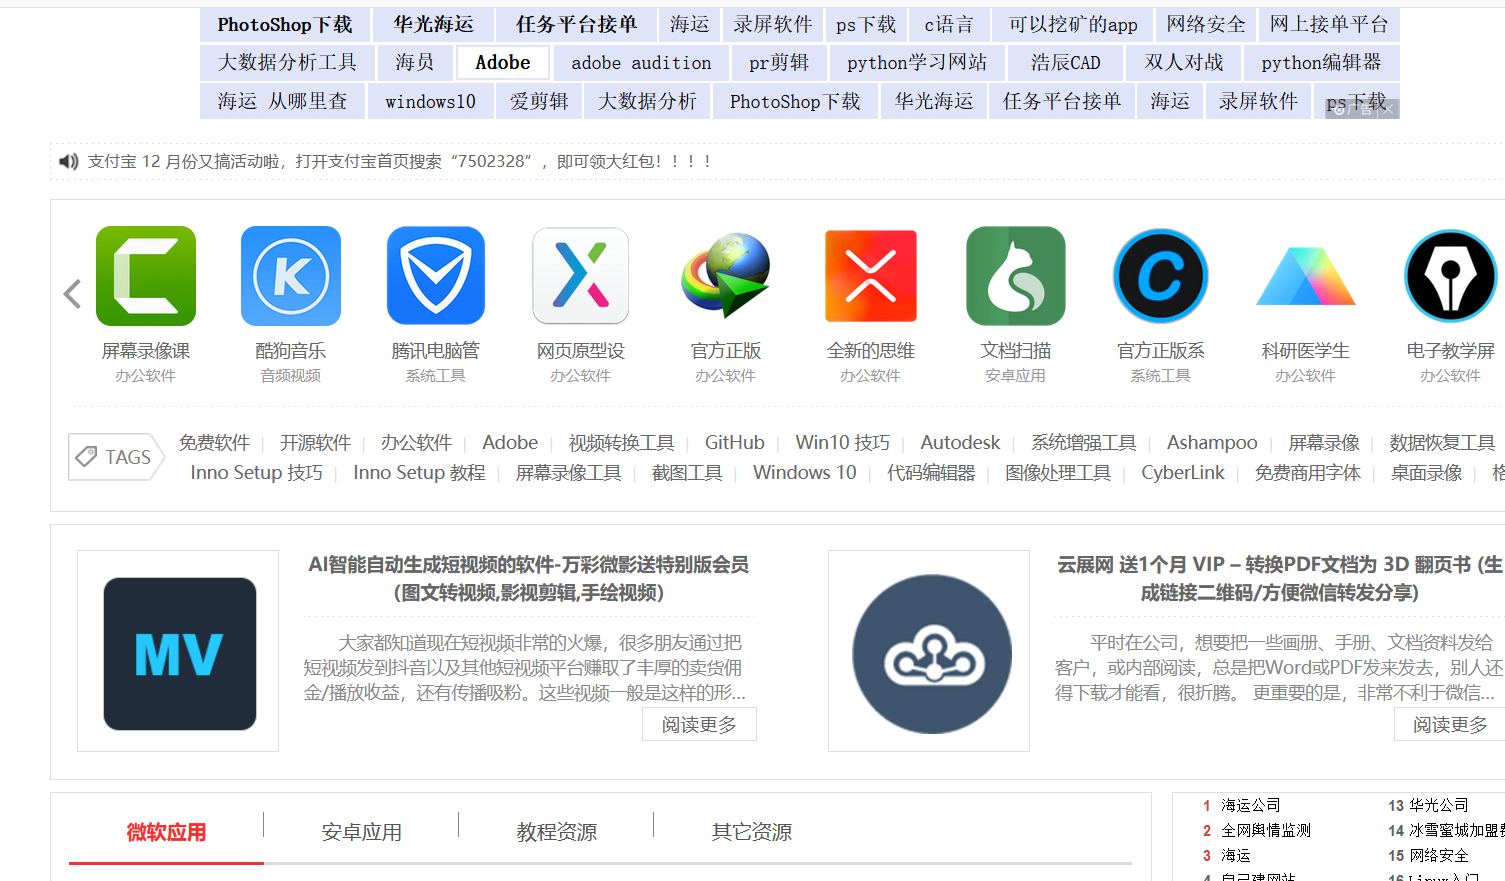Click the 网上接单平台 ad keyword
Screen dimensions: 1505x881
[1329, 24]
